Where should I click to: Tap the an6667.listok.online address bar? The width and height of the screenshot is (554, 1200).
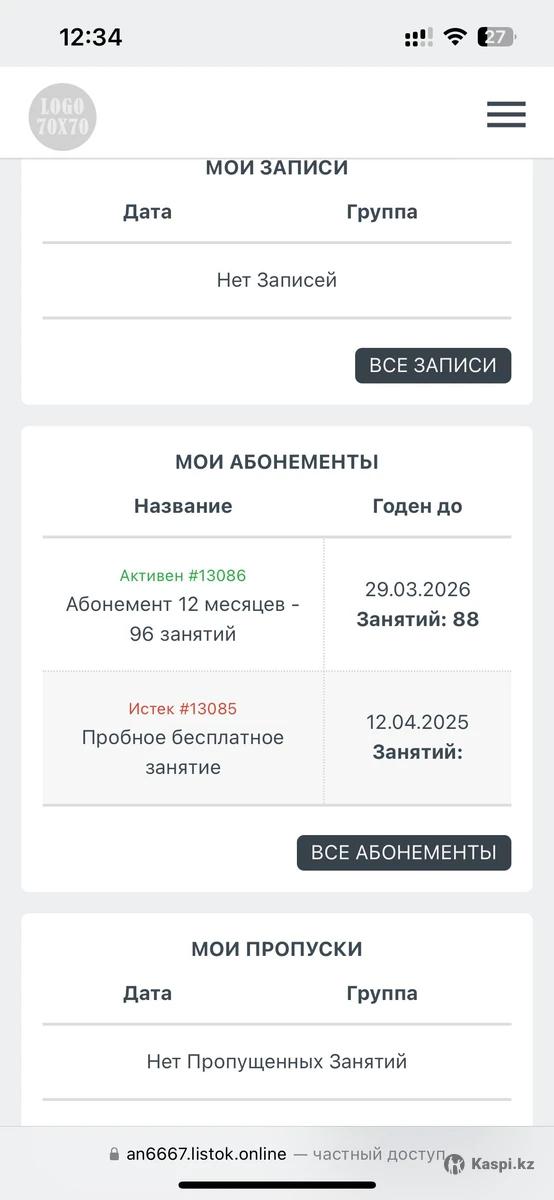277,1154
